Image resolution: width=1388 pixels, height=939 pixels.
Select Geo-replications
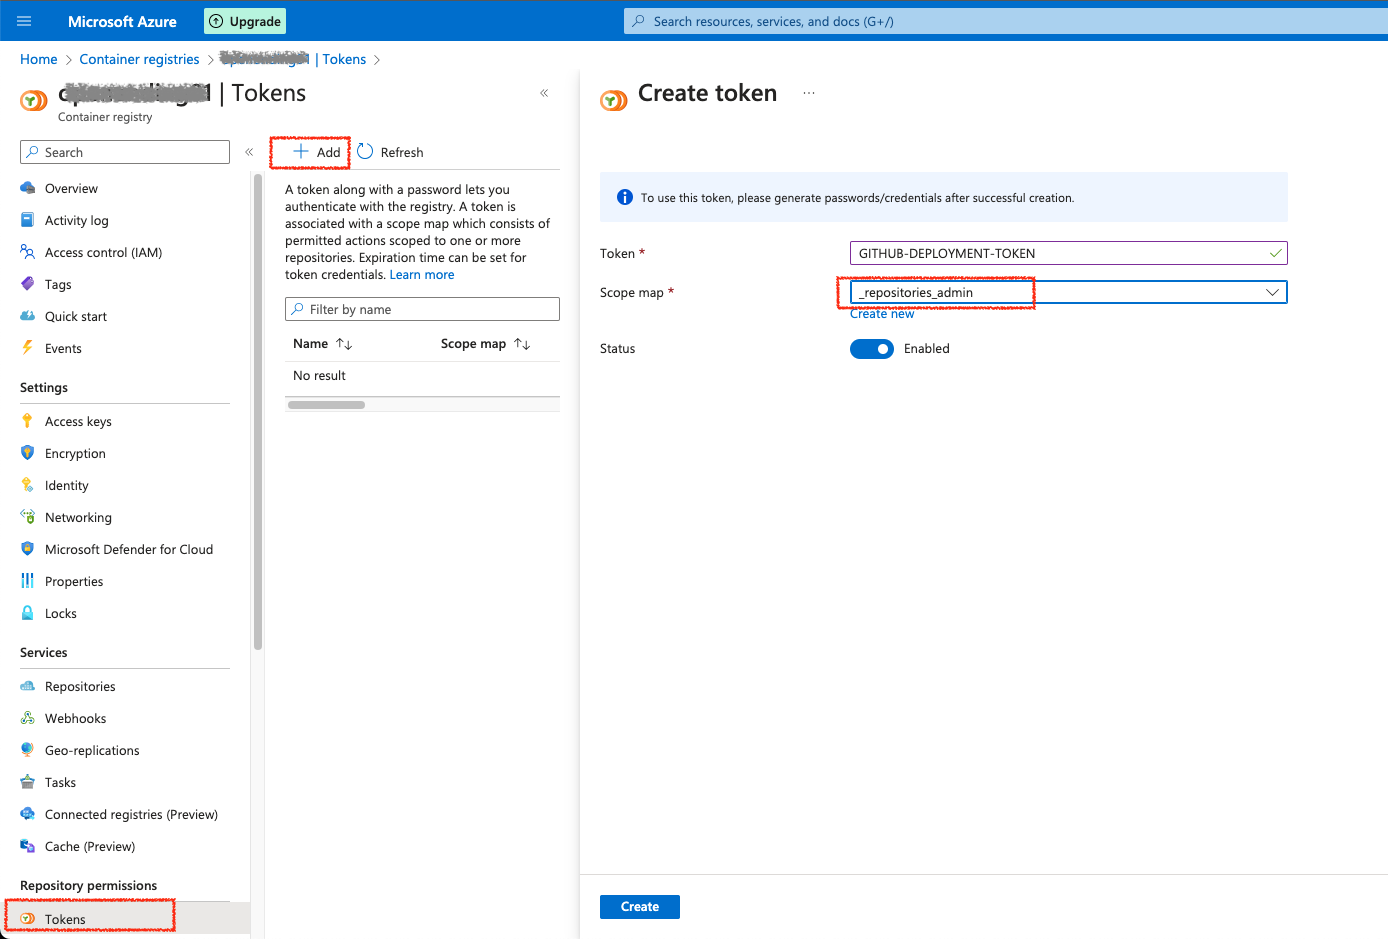point(92,750)
